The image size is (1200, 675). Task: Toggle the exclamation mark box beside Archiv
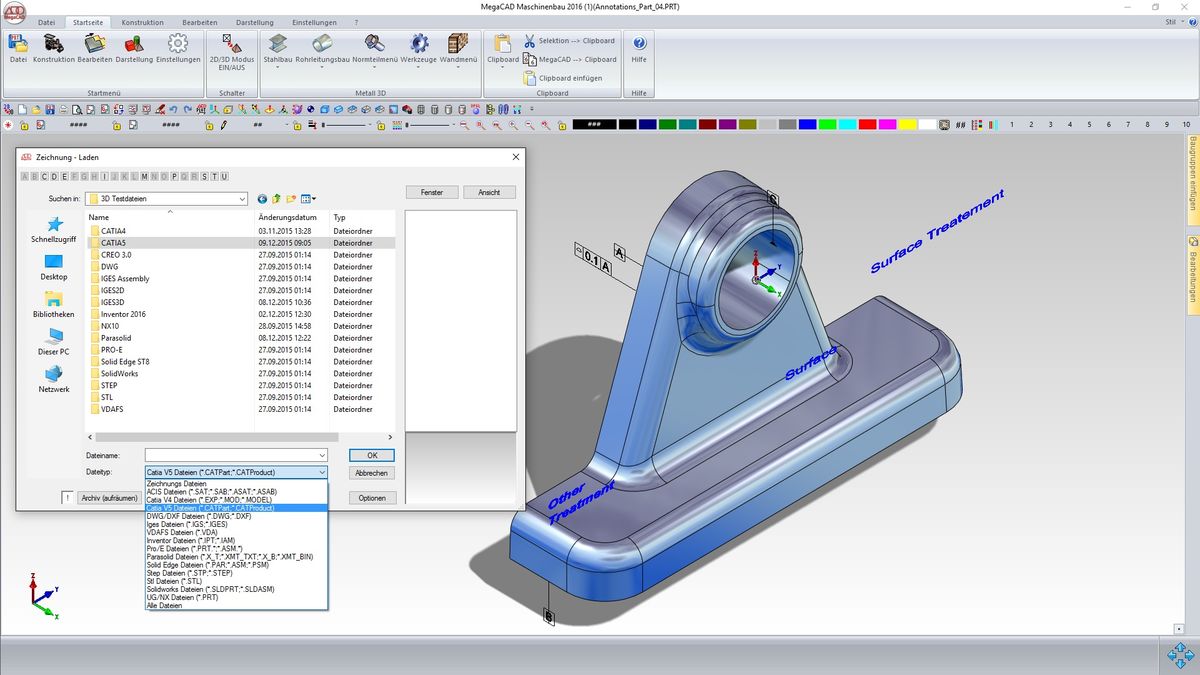(67, 497)
